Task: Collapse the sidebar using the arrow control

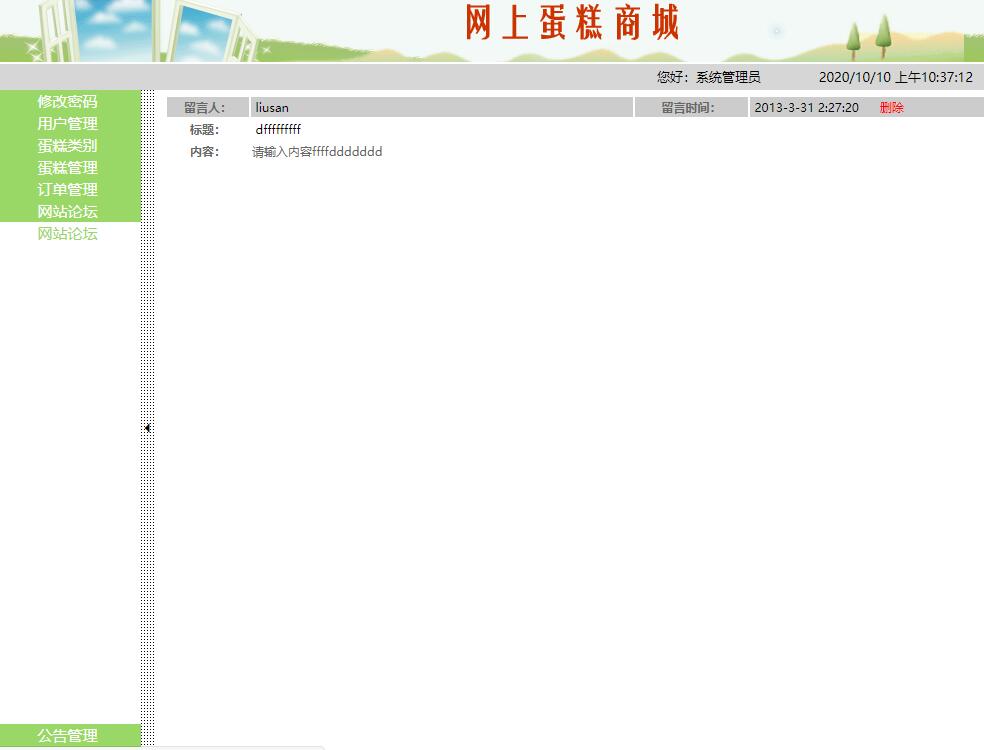Action: tap(147, 427)
